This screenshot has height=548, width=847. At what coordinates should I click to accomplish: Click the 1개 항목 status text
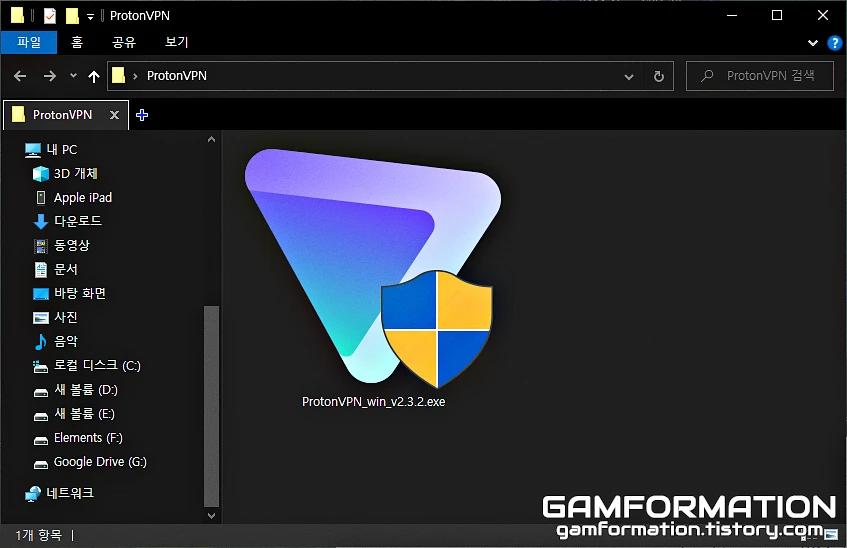(38, 536)
